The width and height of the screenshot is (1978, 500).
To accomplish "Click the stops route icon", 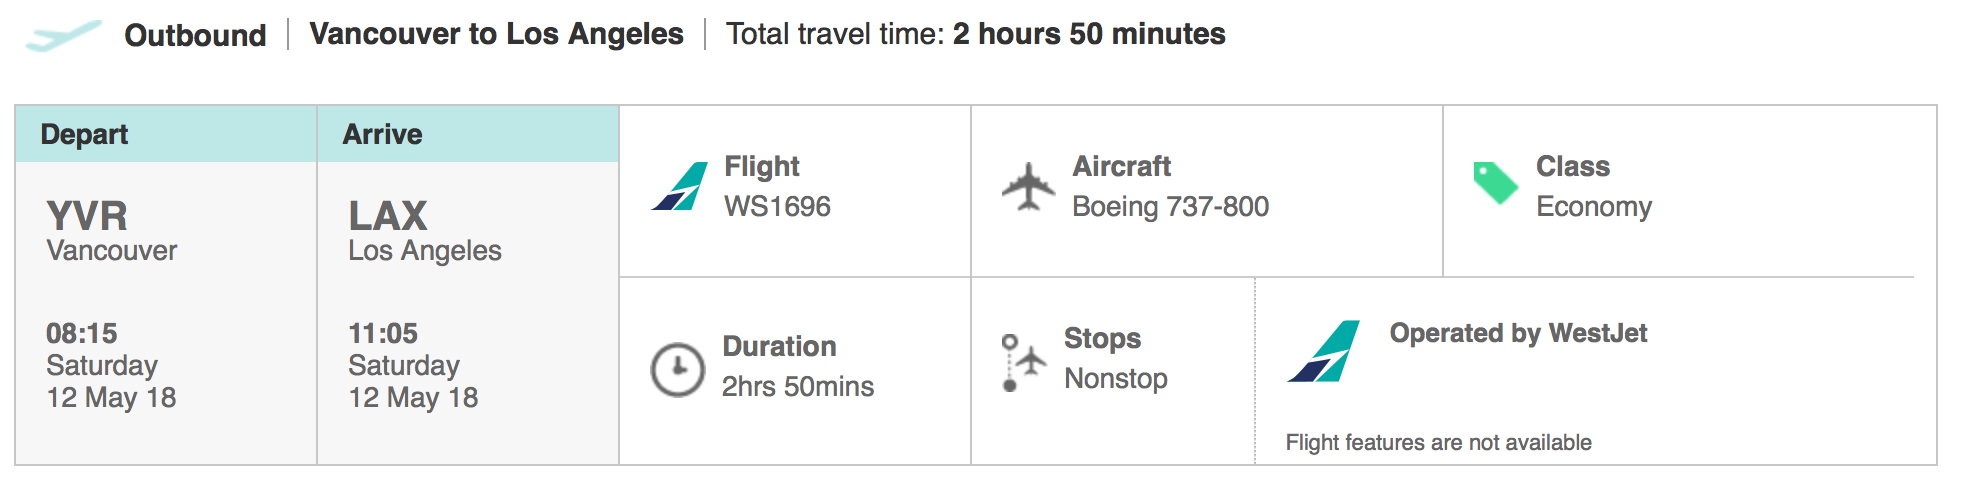I will 1023,362.
